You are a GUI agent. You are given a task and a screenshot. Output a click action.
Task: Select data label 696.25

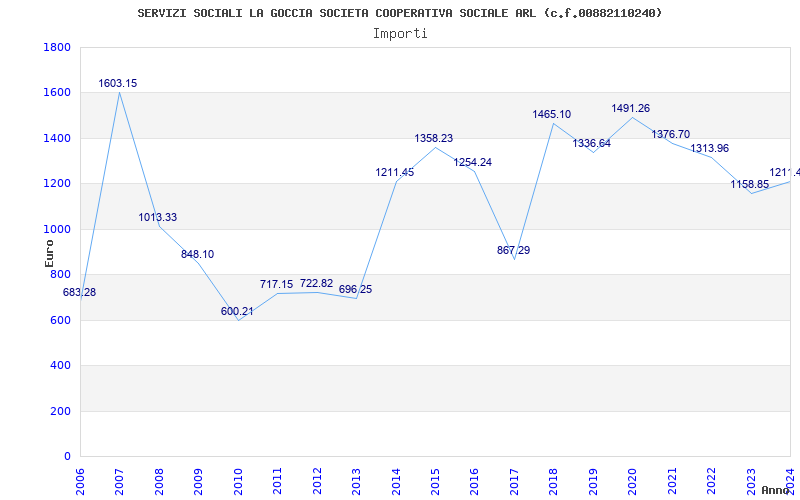click(356, 289)
